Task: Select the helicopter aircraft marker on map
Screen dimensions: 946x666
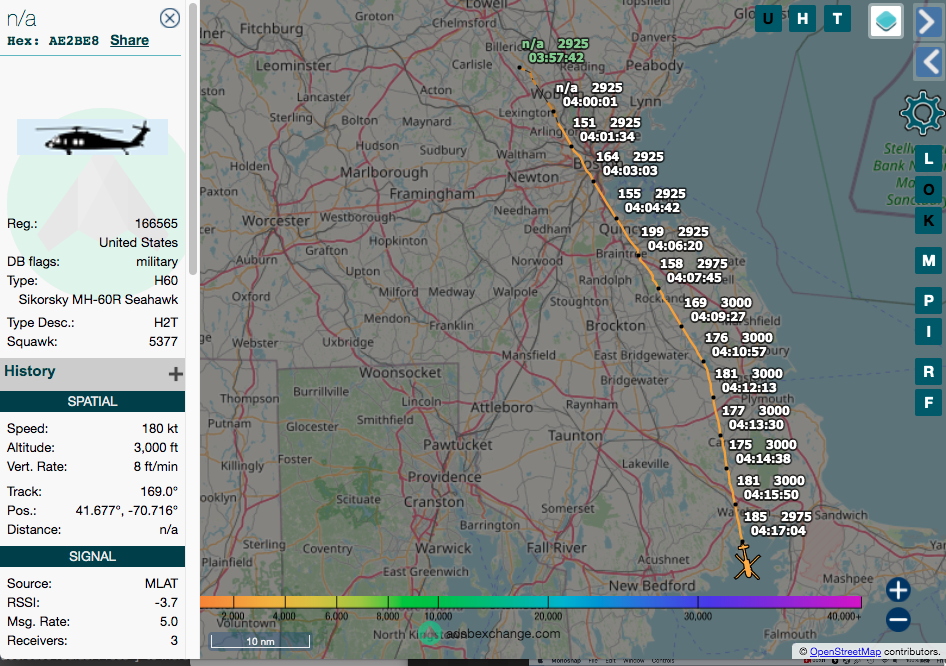Action: (x=747, y=562)
